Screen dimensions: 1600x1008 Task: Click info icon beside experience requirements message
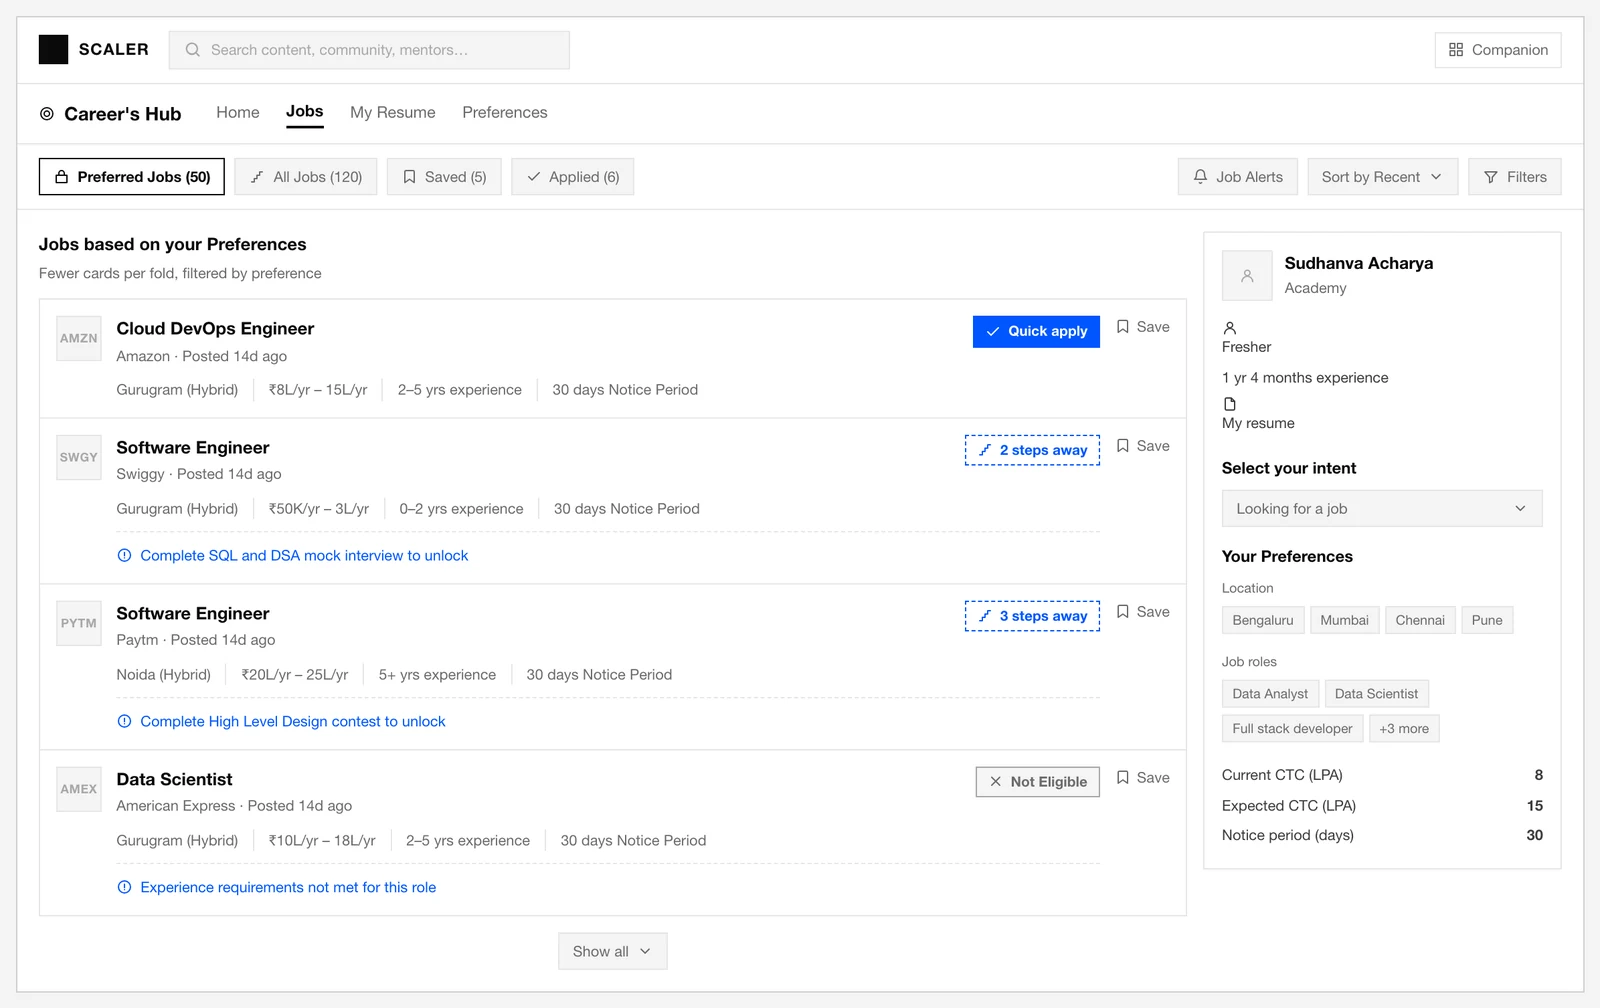124,888
